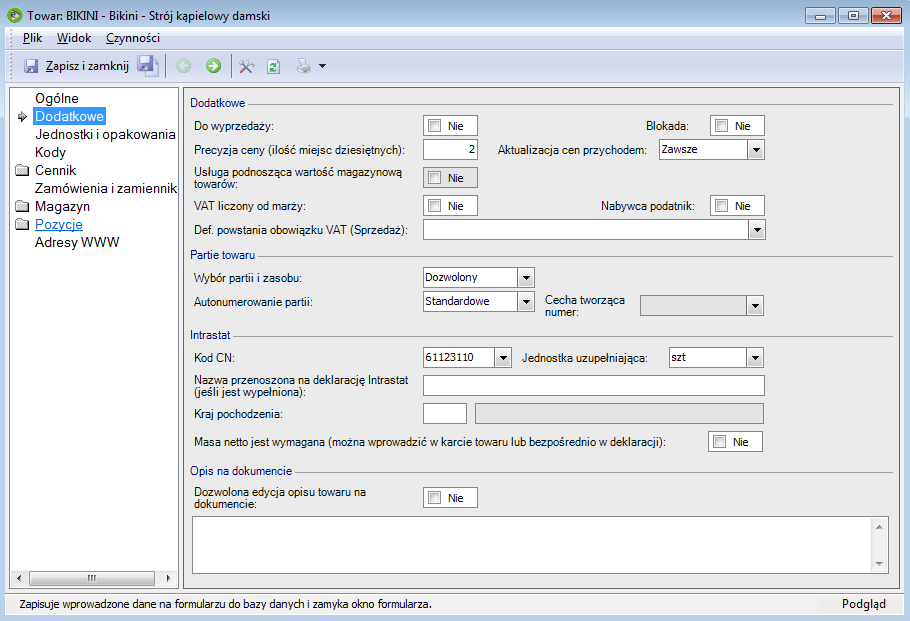Screen dimensions: 910x621
Task: Click the Magazyn folder icon
Action: pos(22,206)
